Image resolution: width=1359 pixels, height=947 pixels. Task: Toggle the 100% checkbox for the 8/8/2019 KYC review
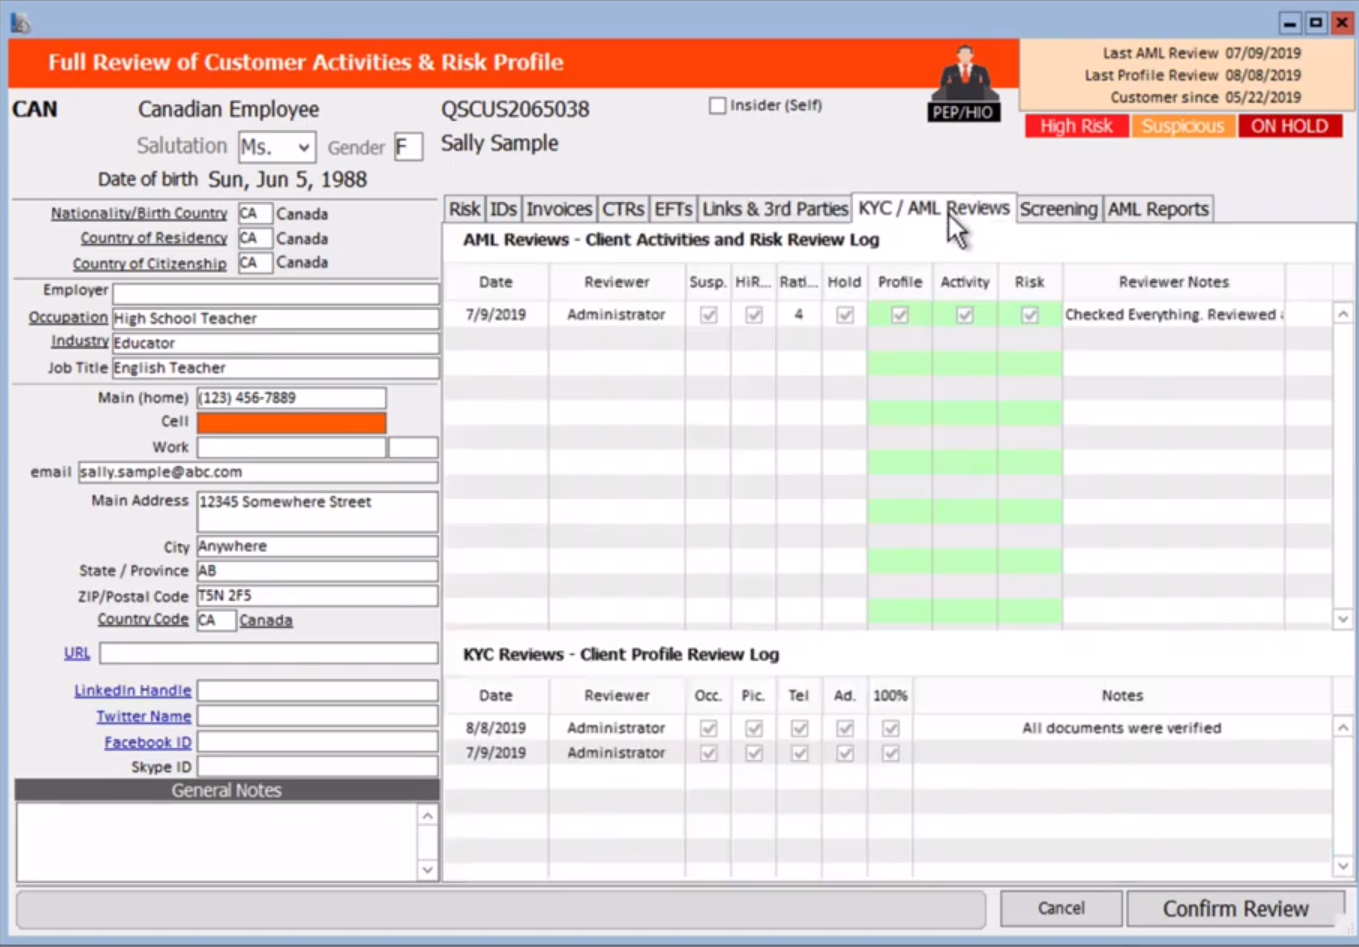pos(889,728)
